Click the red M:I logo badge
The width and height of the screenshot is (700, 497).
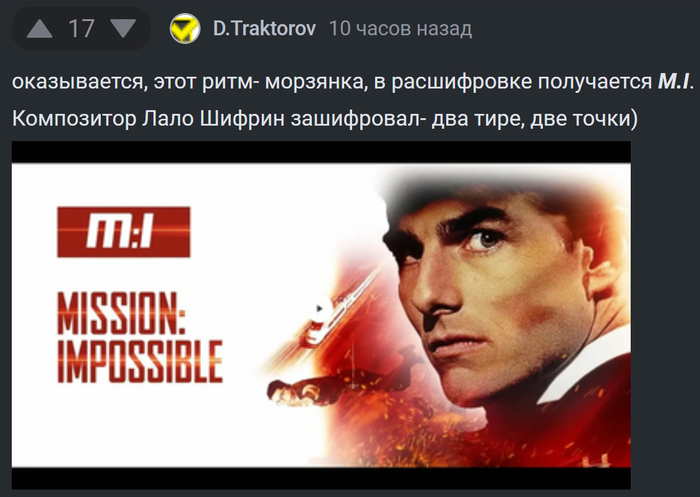(x=124, y=232)
